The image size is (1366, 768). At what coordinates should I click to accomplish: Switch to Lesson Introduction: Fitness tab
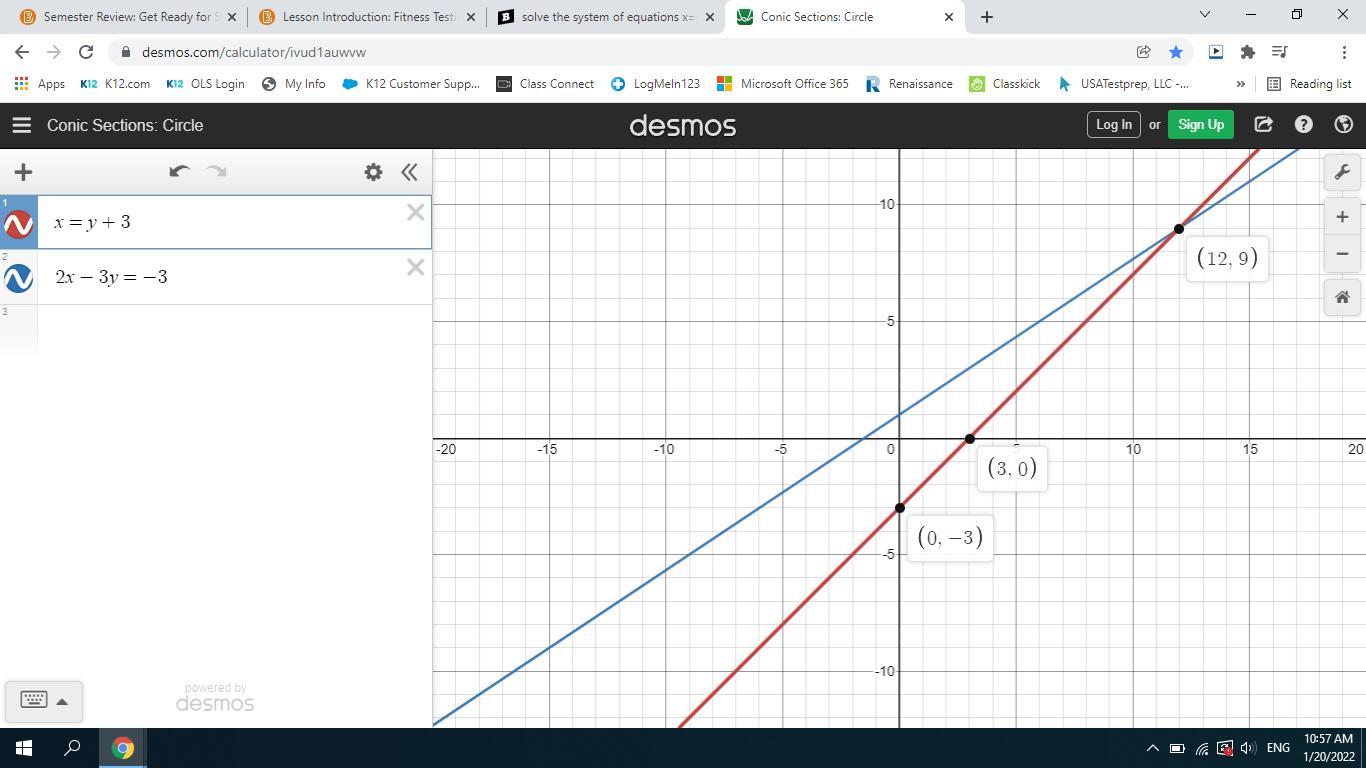(x=367, y=17)
